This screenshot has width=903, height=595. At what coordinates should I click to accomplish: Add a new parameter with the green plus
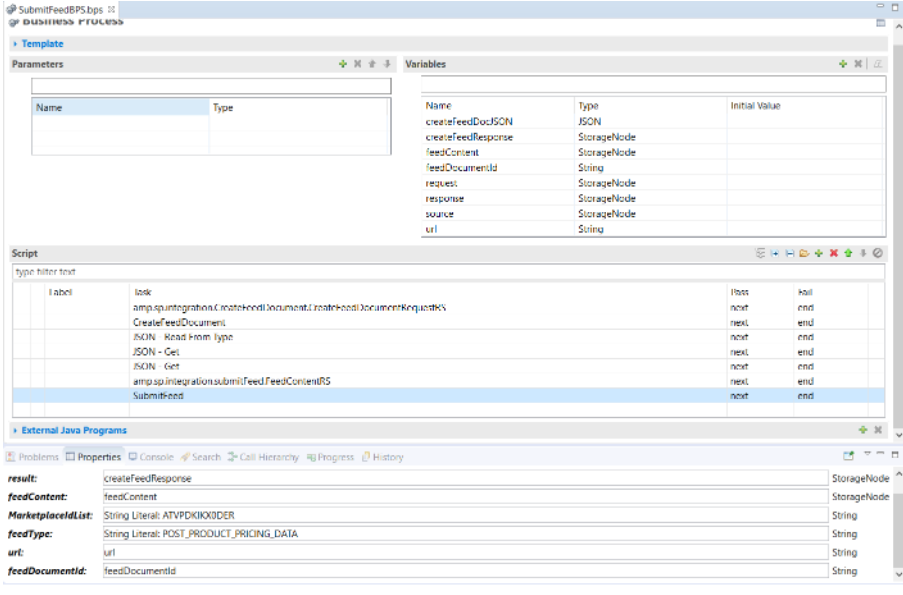tap(343, 64)
